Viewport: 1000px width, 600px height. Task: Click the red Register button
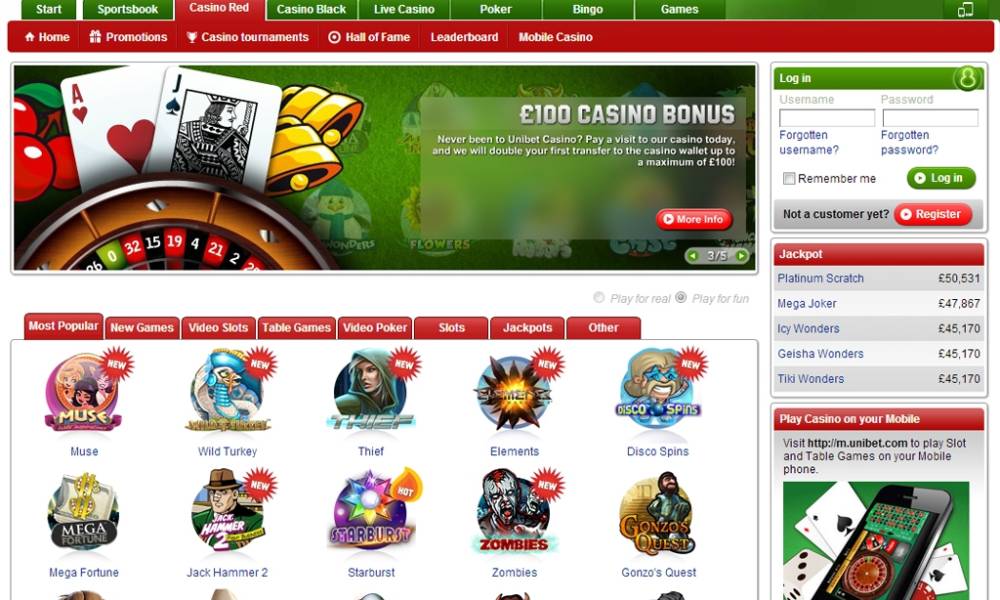(x=932, y=214)
